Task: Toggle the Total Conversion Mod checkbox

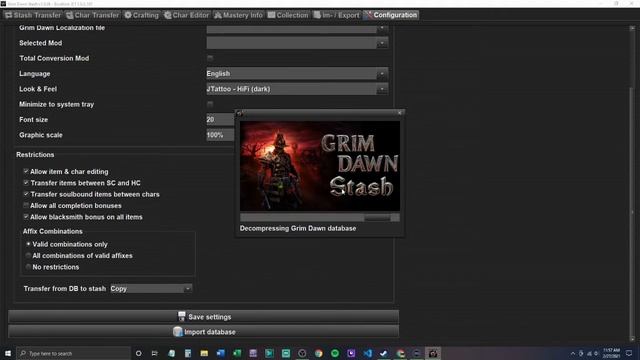Action: click(210, 58)
